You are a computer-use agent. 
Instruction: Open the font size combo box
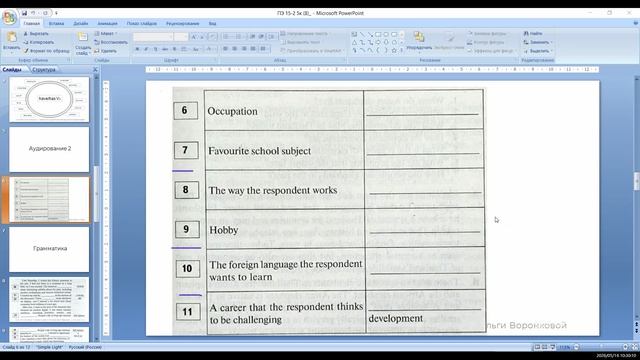pyautogui.click(x=180, y=37)
